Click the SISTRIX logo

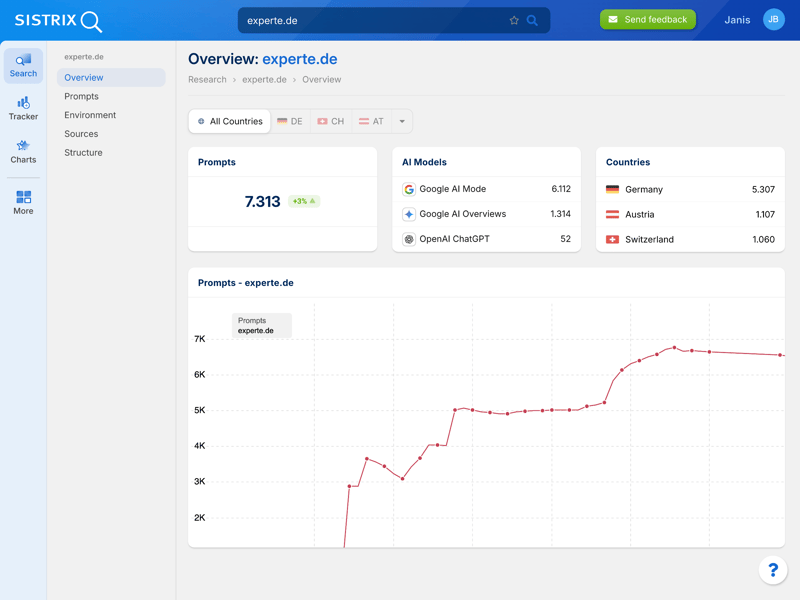pos(58,20)
